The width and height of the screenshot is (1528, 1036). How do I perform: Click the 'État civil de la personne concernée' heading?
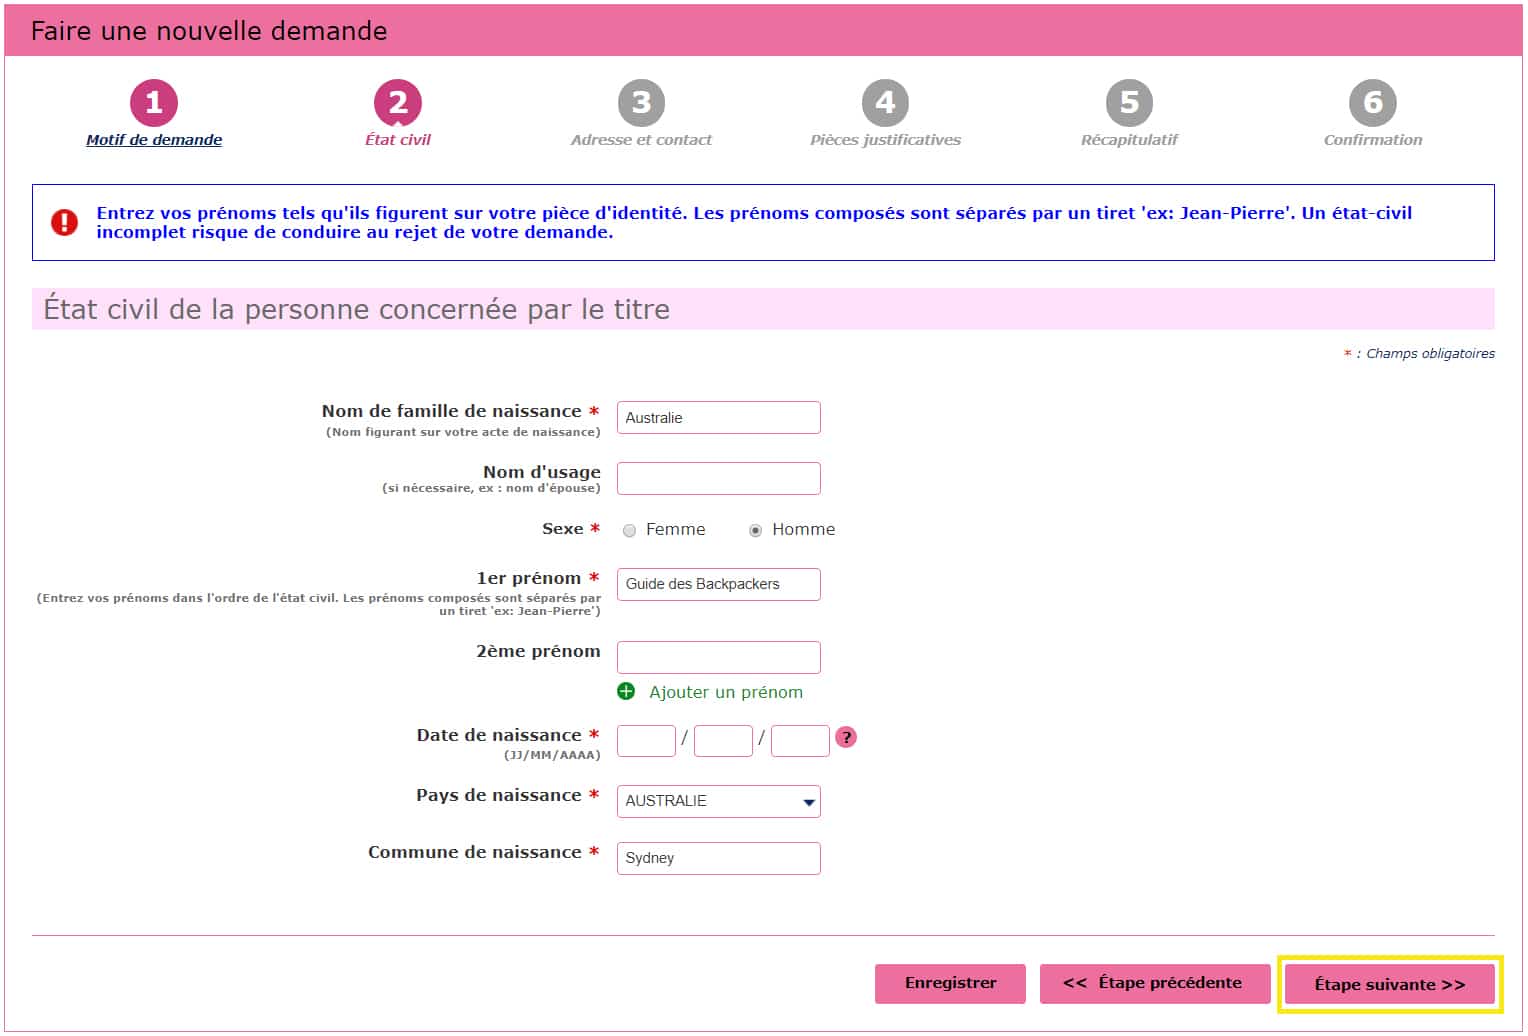[356, 309]
